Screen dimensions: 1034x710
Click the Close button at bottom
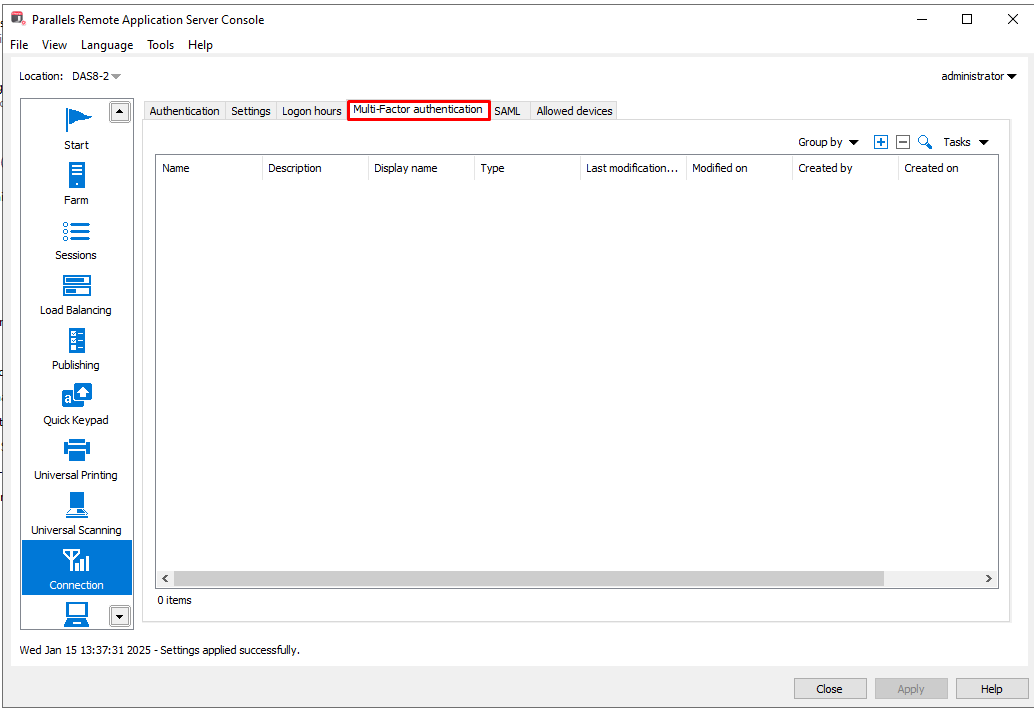(830, 689)
